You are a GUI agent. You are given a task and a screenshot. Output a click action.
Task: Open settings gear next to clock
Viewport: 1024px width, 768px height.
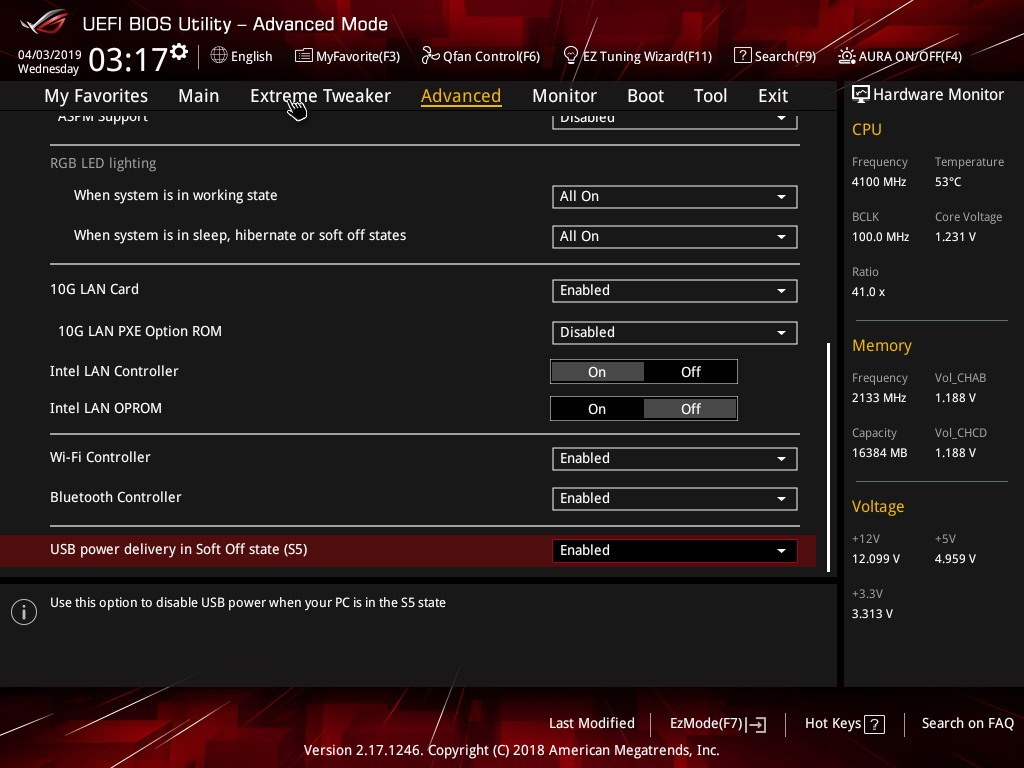pos(179,51)
